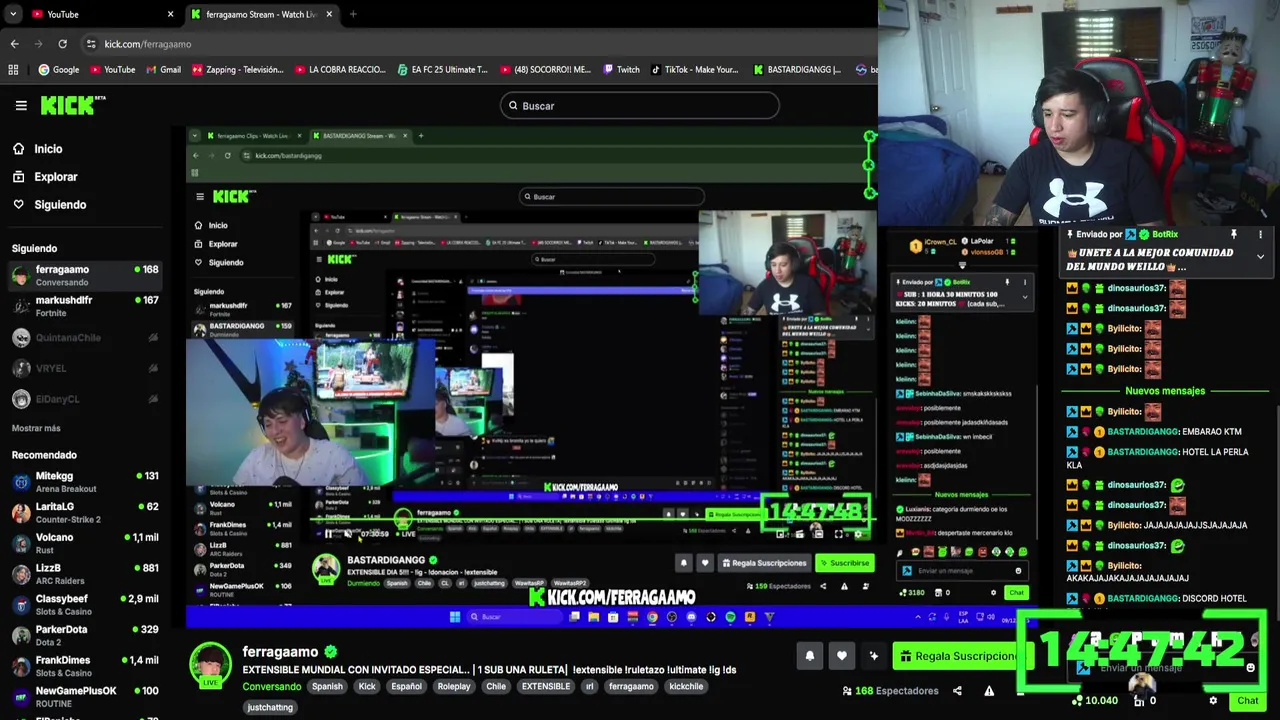Toggle the heart follow button for ferragaamo
Viewport: 1280px width, 720px height.
tap(842, 656)
